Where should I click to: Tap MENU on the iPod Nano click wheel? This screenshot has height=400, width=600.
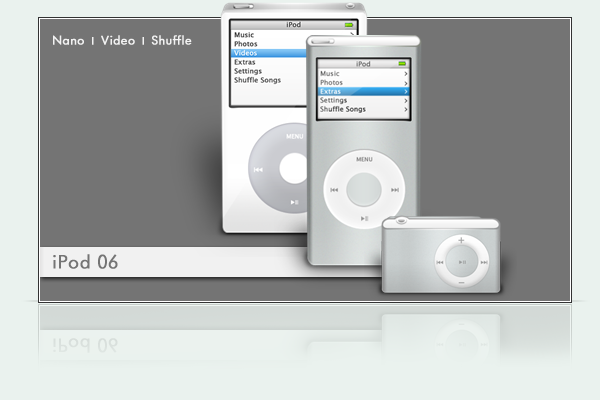(x=364, y=159)
